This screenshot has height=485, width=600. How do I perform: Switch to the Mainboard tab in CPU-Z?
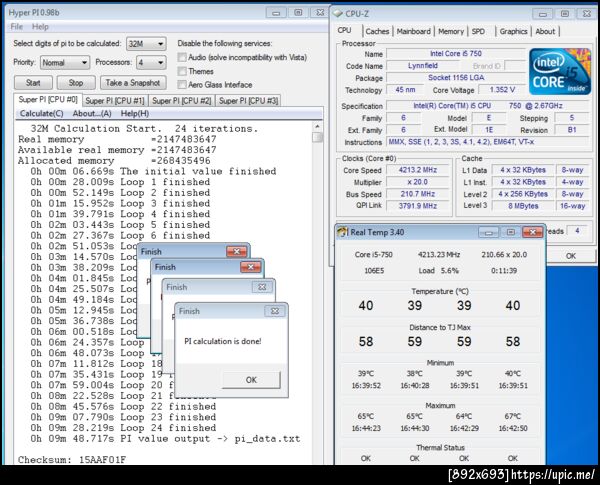coord(413,31)
